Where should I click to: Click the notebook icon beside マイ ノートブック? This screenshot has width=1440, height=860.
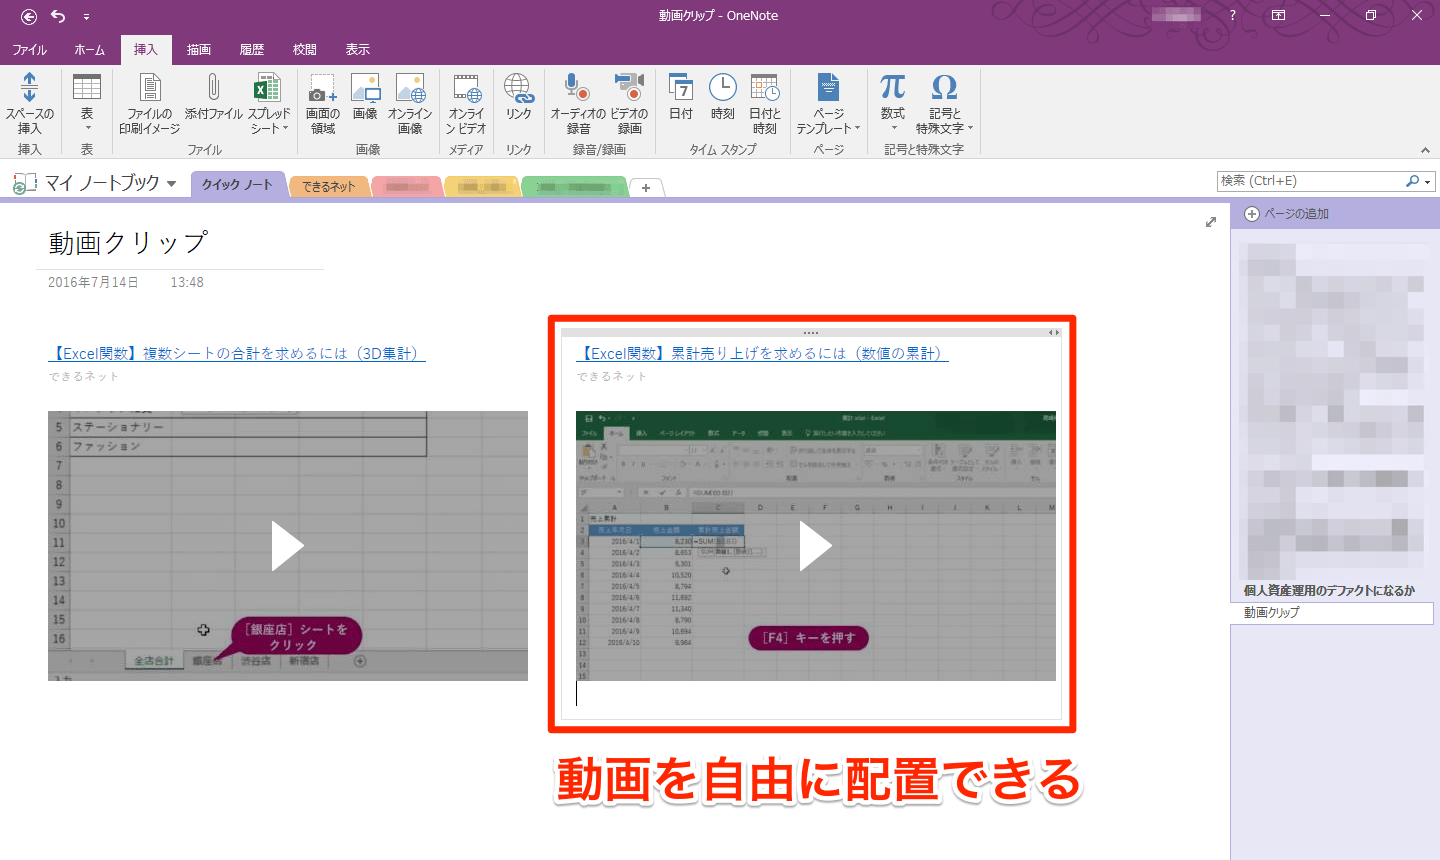point(24,184)
